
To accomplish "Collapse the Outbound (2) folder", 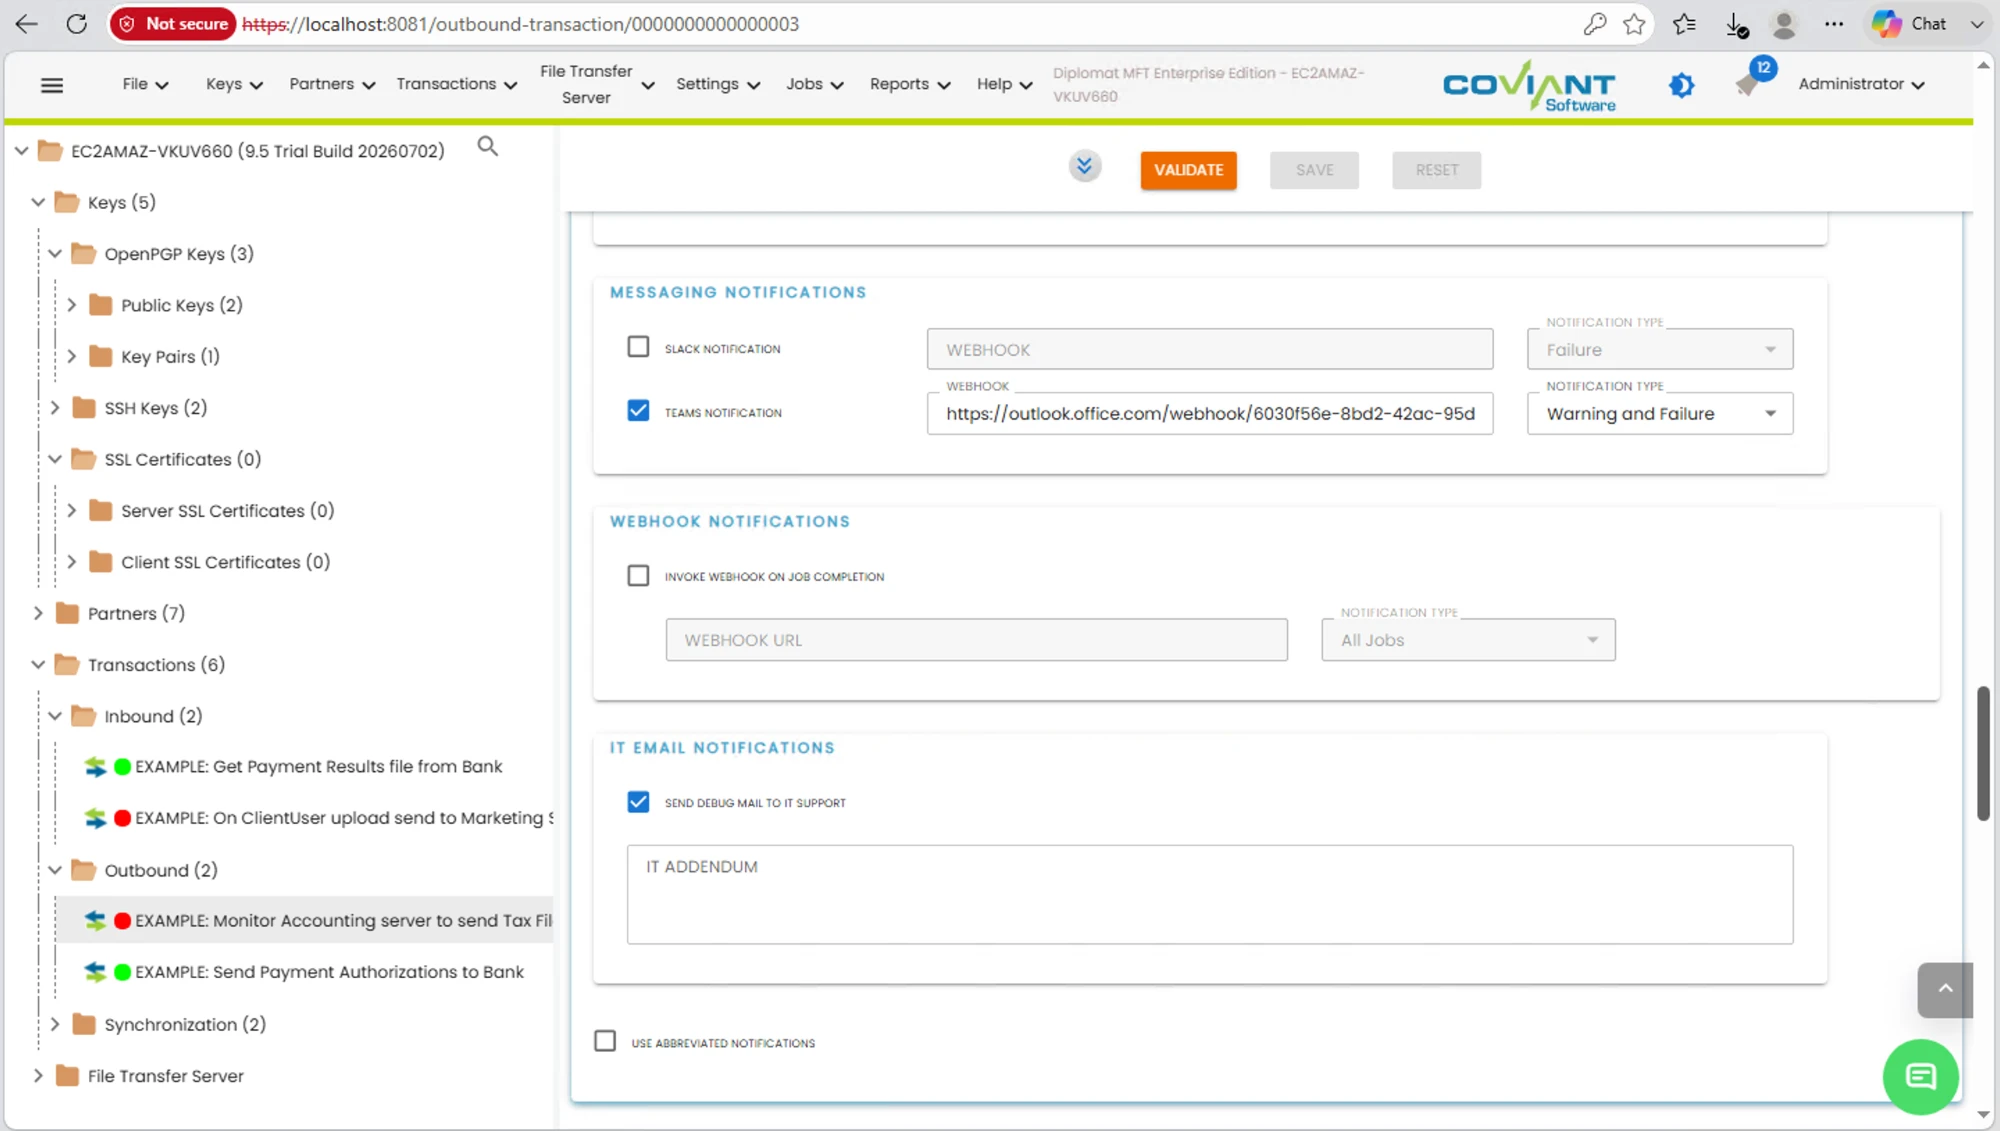I will click(x=55, y=870).
